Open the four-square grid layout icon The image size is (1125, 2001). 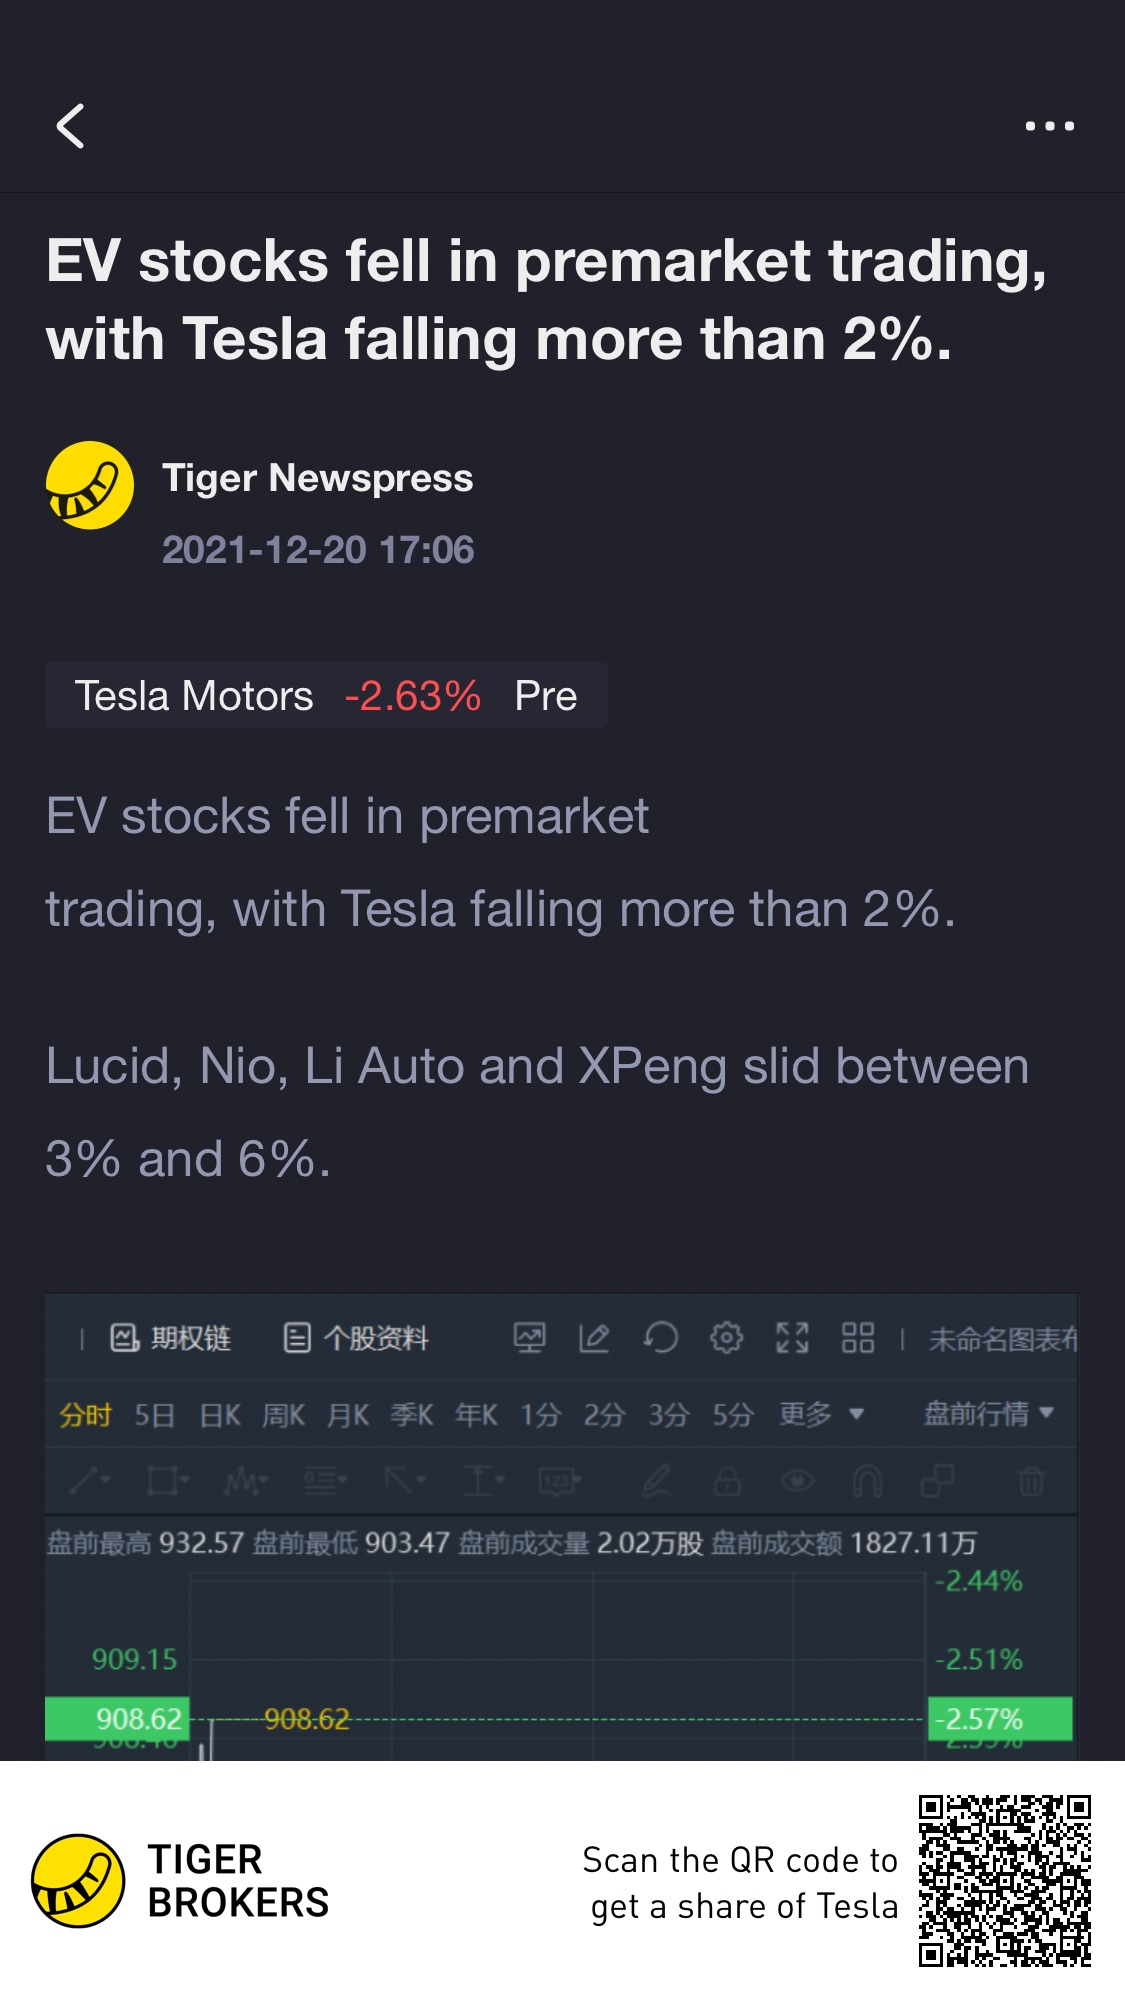(x=858, y=1337)
